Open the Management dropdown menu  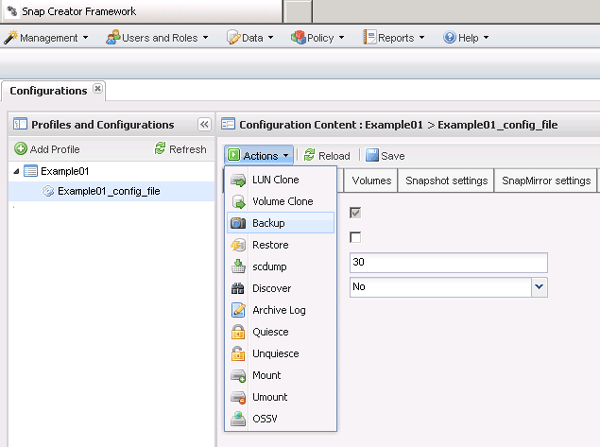[46, 38]
